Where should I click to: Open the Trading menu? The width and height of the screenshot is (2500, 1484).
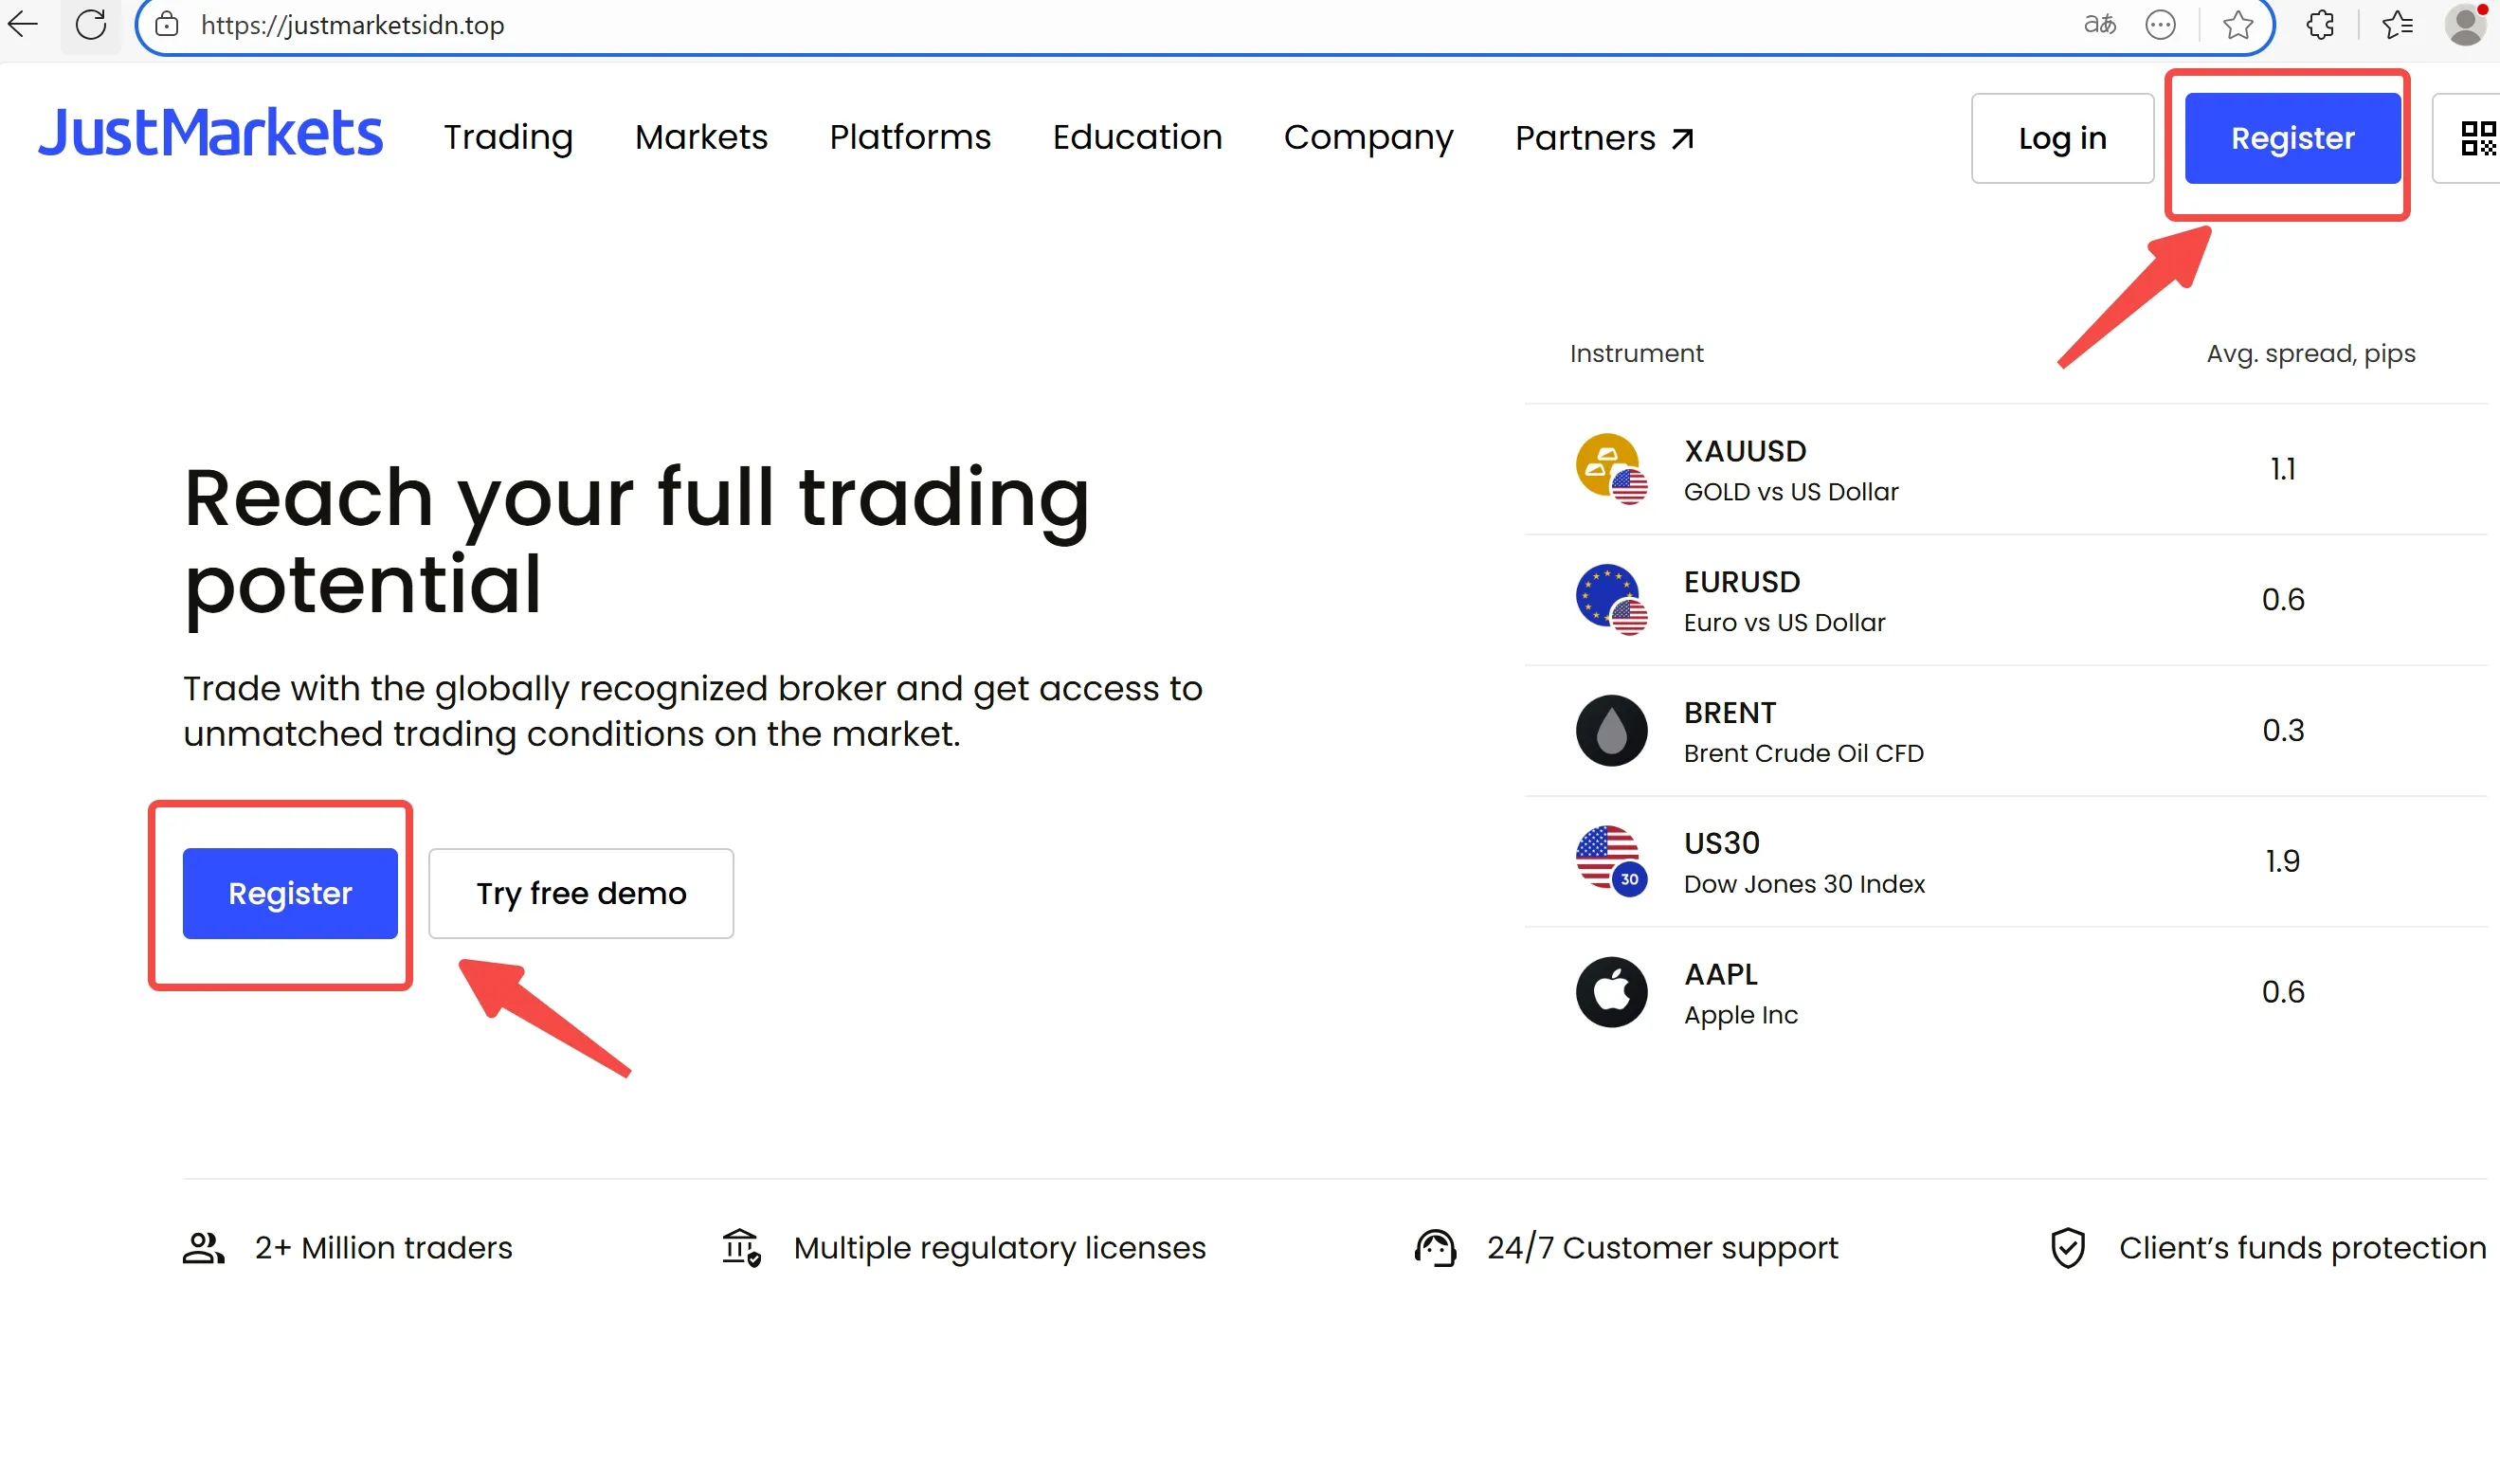508,138
